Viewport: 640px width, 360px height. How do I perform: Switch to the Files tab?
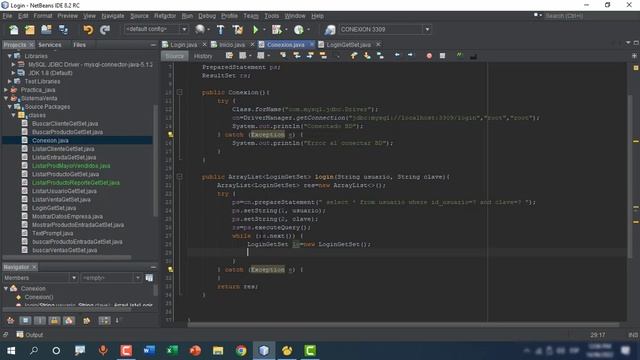(79, 45)
